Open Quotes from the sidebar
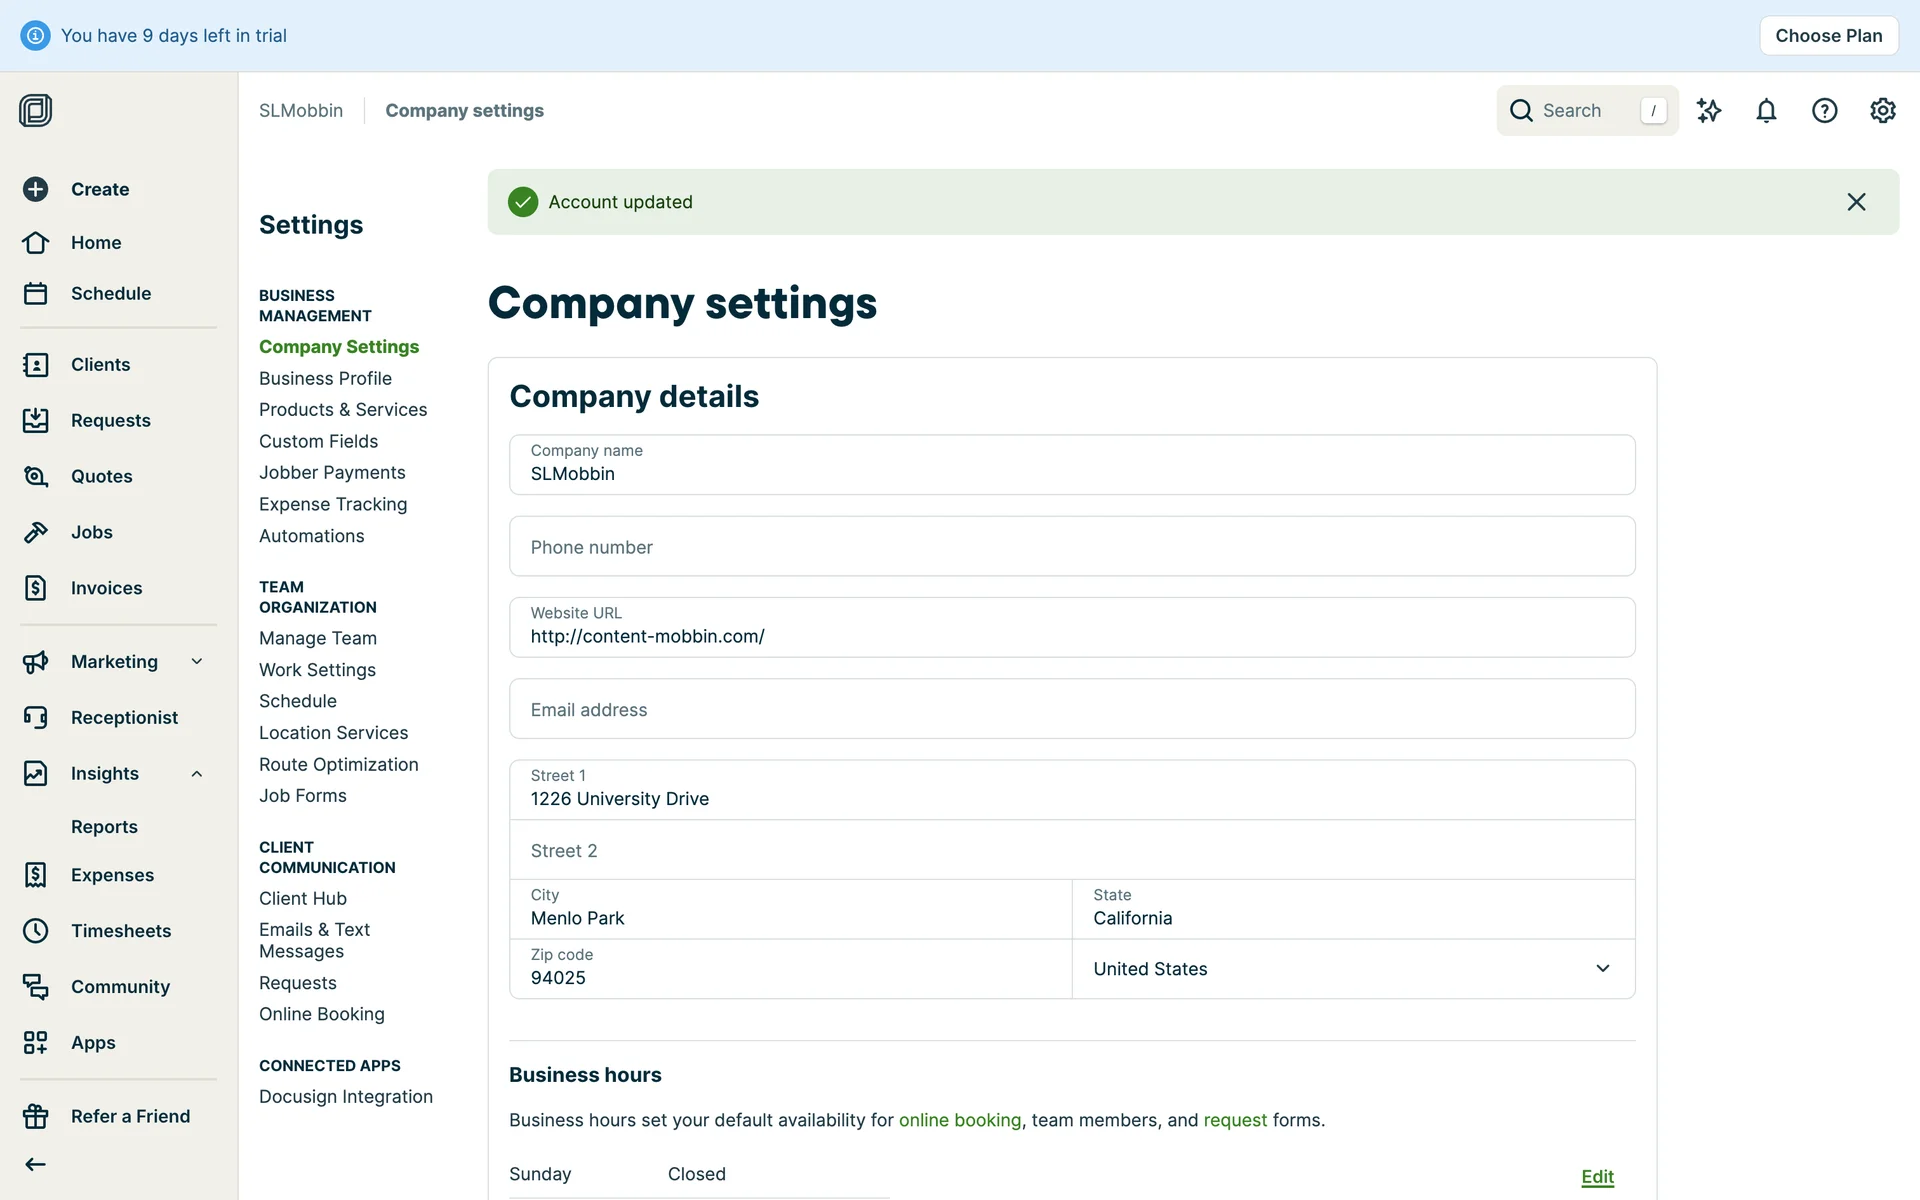Image resolution: width=1920 pixels, height=1200 pixels. point(101,476)
